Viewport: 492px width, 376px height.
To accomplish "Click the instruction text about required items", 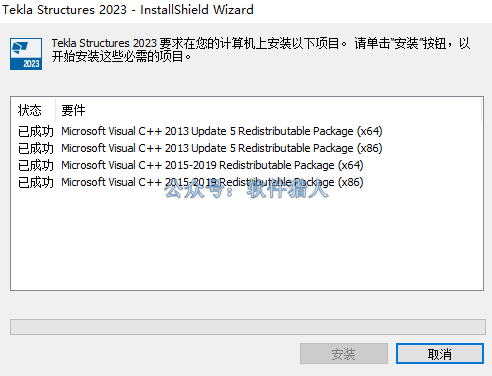I will [261, 50].
